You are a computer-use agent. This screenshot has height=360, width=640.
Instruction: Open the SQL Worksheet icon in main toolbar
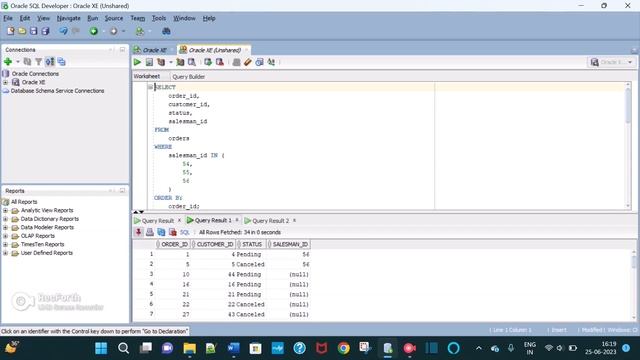tap(140, 31)
